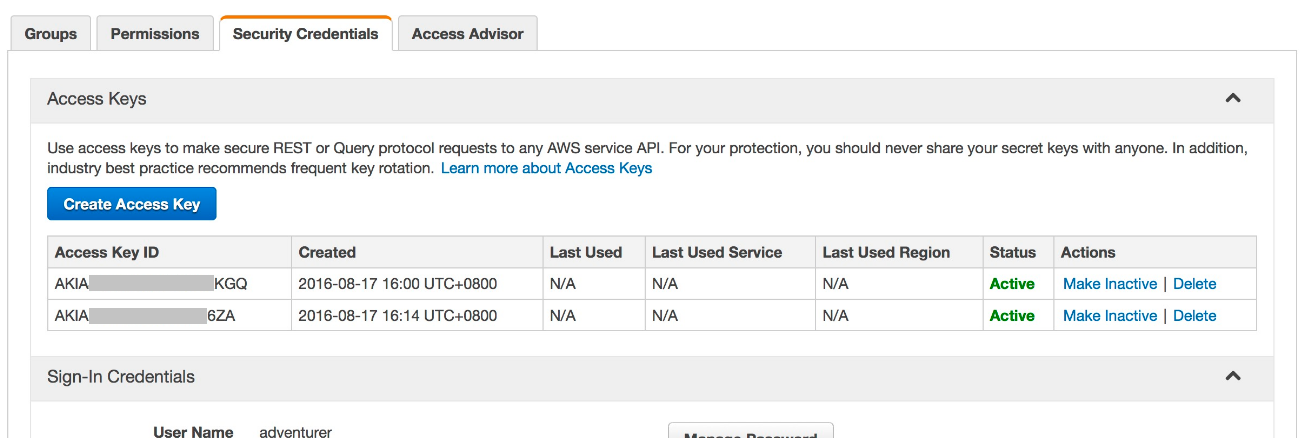
Task: Delete the access key ending in 6ZA
Action: 1194,316
